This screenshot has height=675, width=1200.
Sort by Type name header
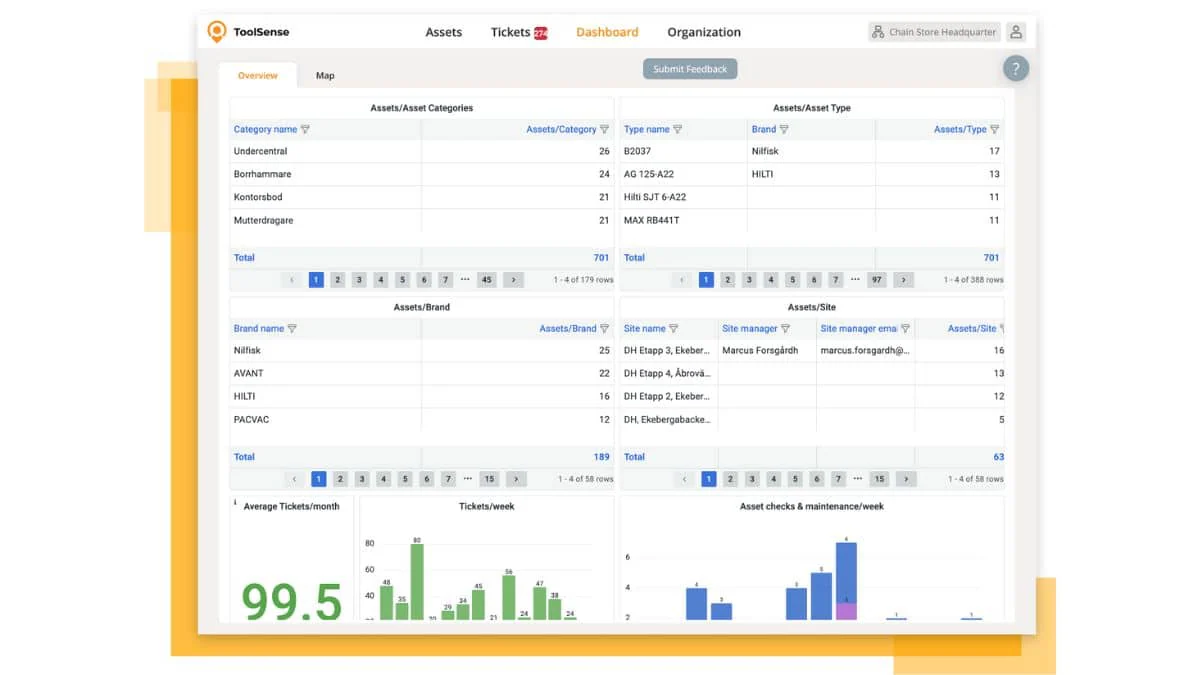tap(646, 129)
